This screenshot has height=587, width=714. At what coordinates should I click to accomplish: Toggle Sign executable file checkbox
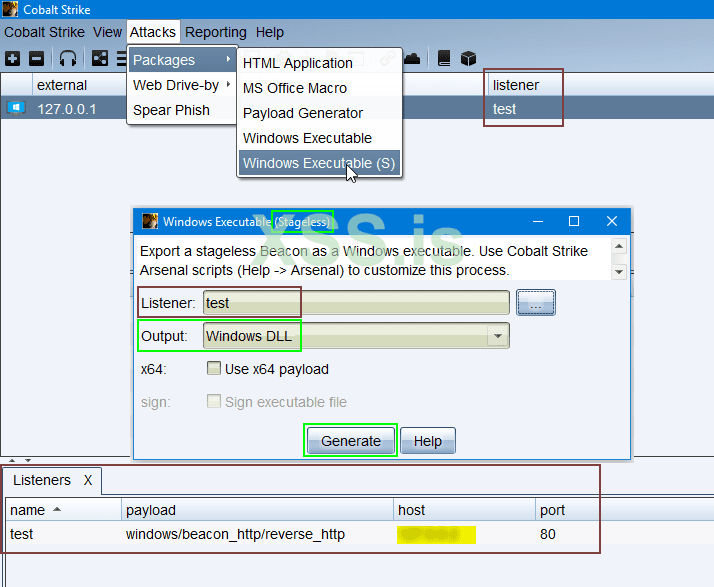tap(214, 402)
